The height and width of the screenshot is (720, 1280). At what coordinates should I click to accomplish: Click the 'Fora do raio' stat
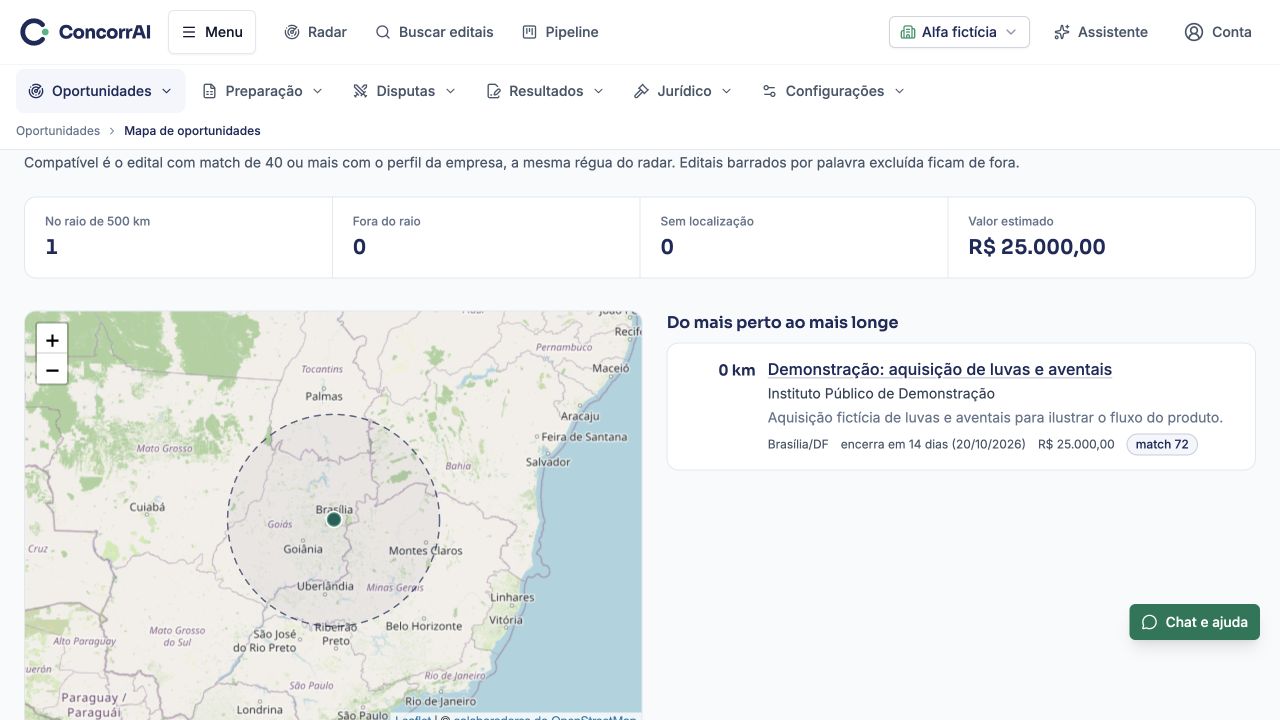tap(486, 237)
